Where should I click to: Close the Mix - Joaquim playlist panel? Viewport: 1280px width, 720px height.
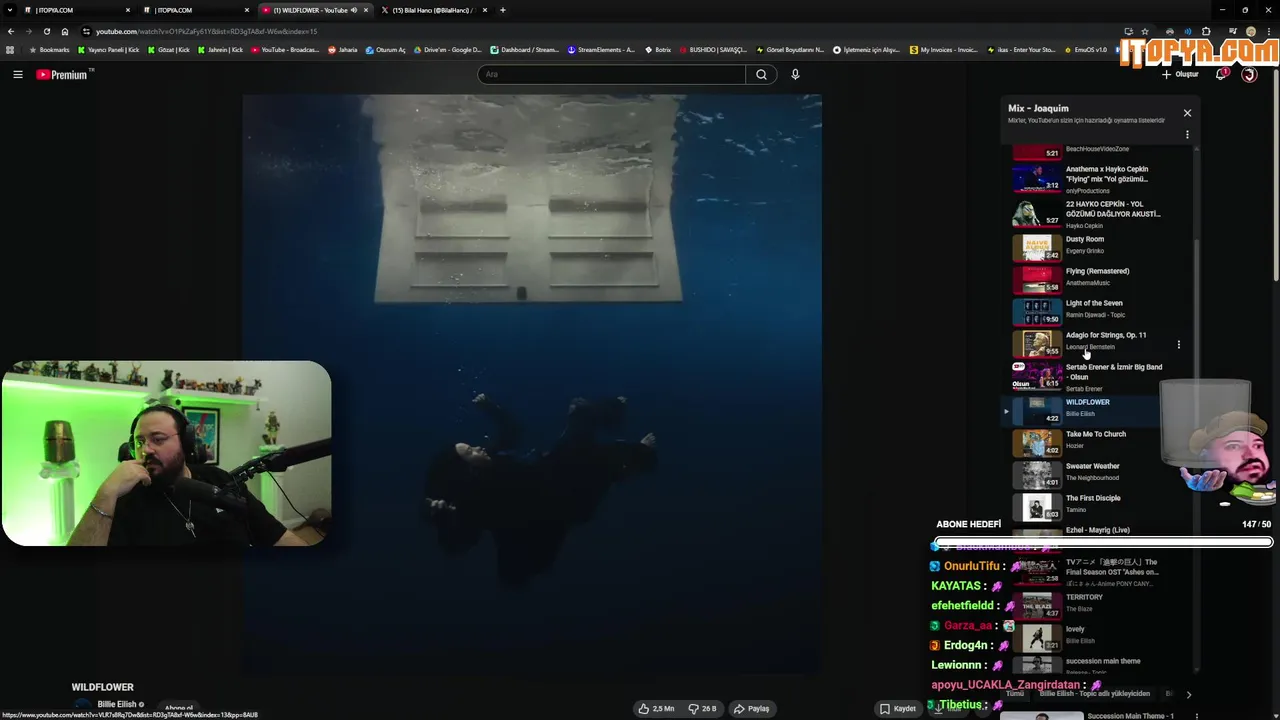(x=1187, y=113)
